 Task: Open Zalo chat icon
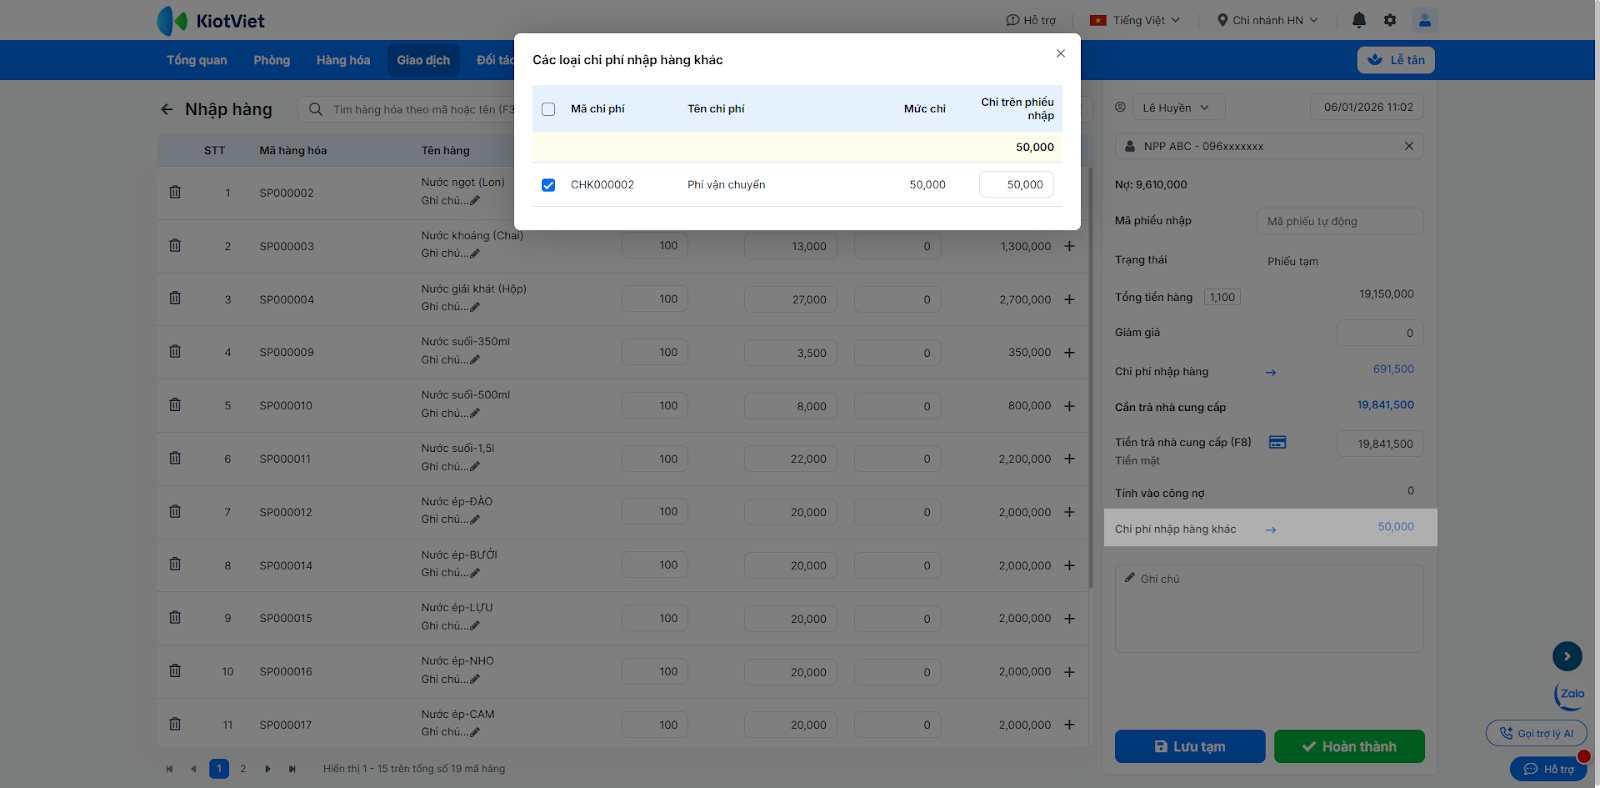point(1570,694)
